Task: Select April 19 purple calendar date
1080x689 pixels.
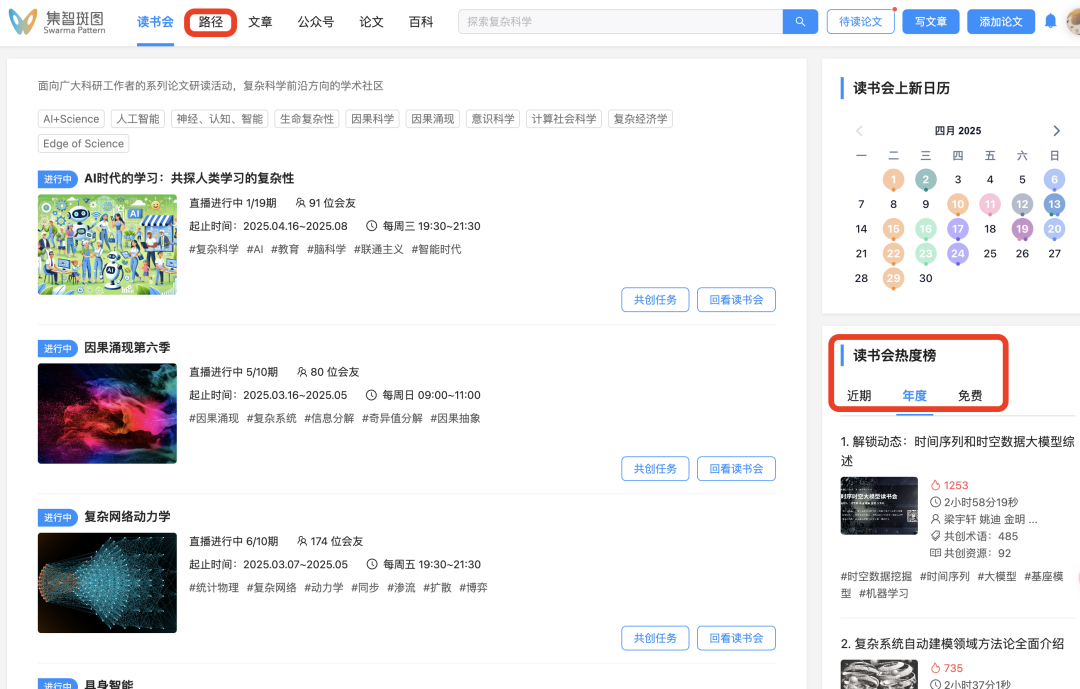Action: tap(1022, 229)
